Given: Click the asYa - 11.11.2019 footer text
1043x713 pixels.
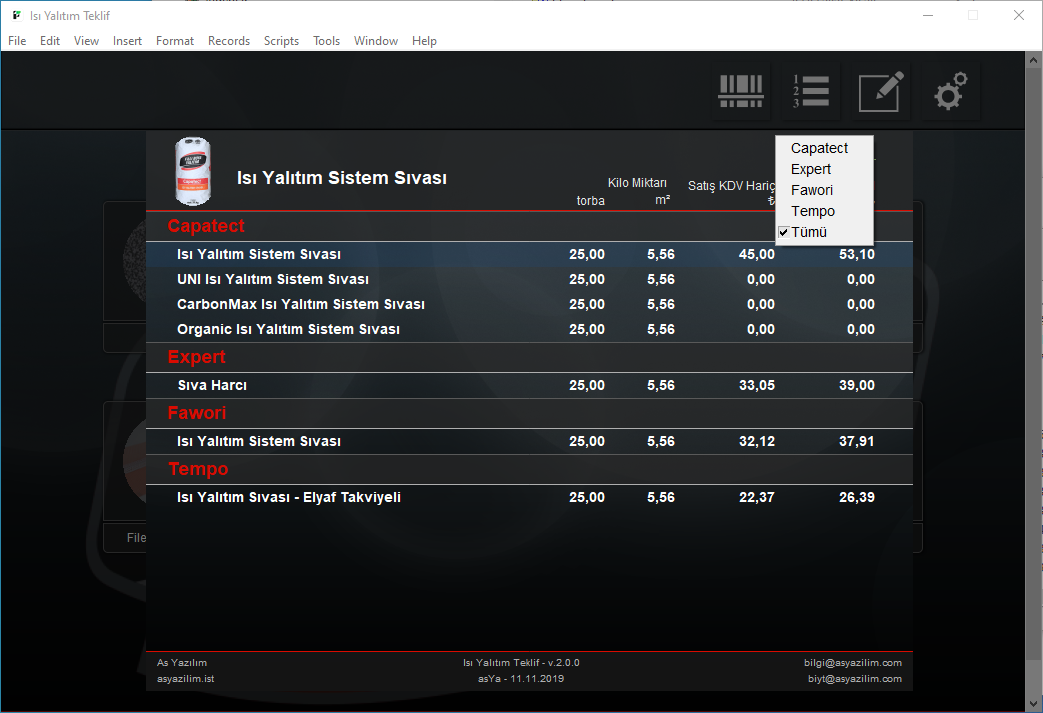Looking at the screenshot, I should tap(521, 678).
